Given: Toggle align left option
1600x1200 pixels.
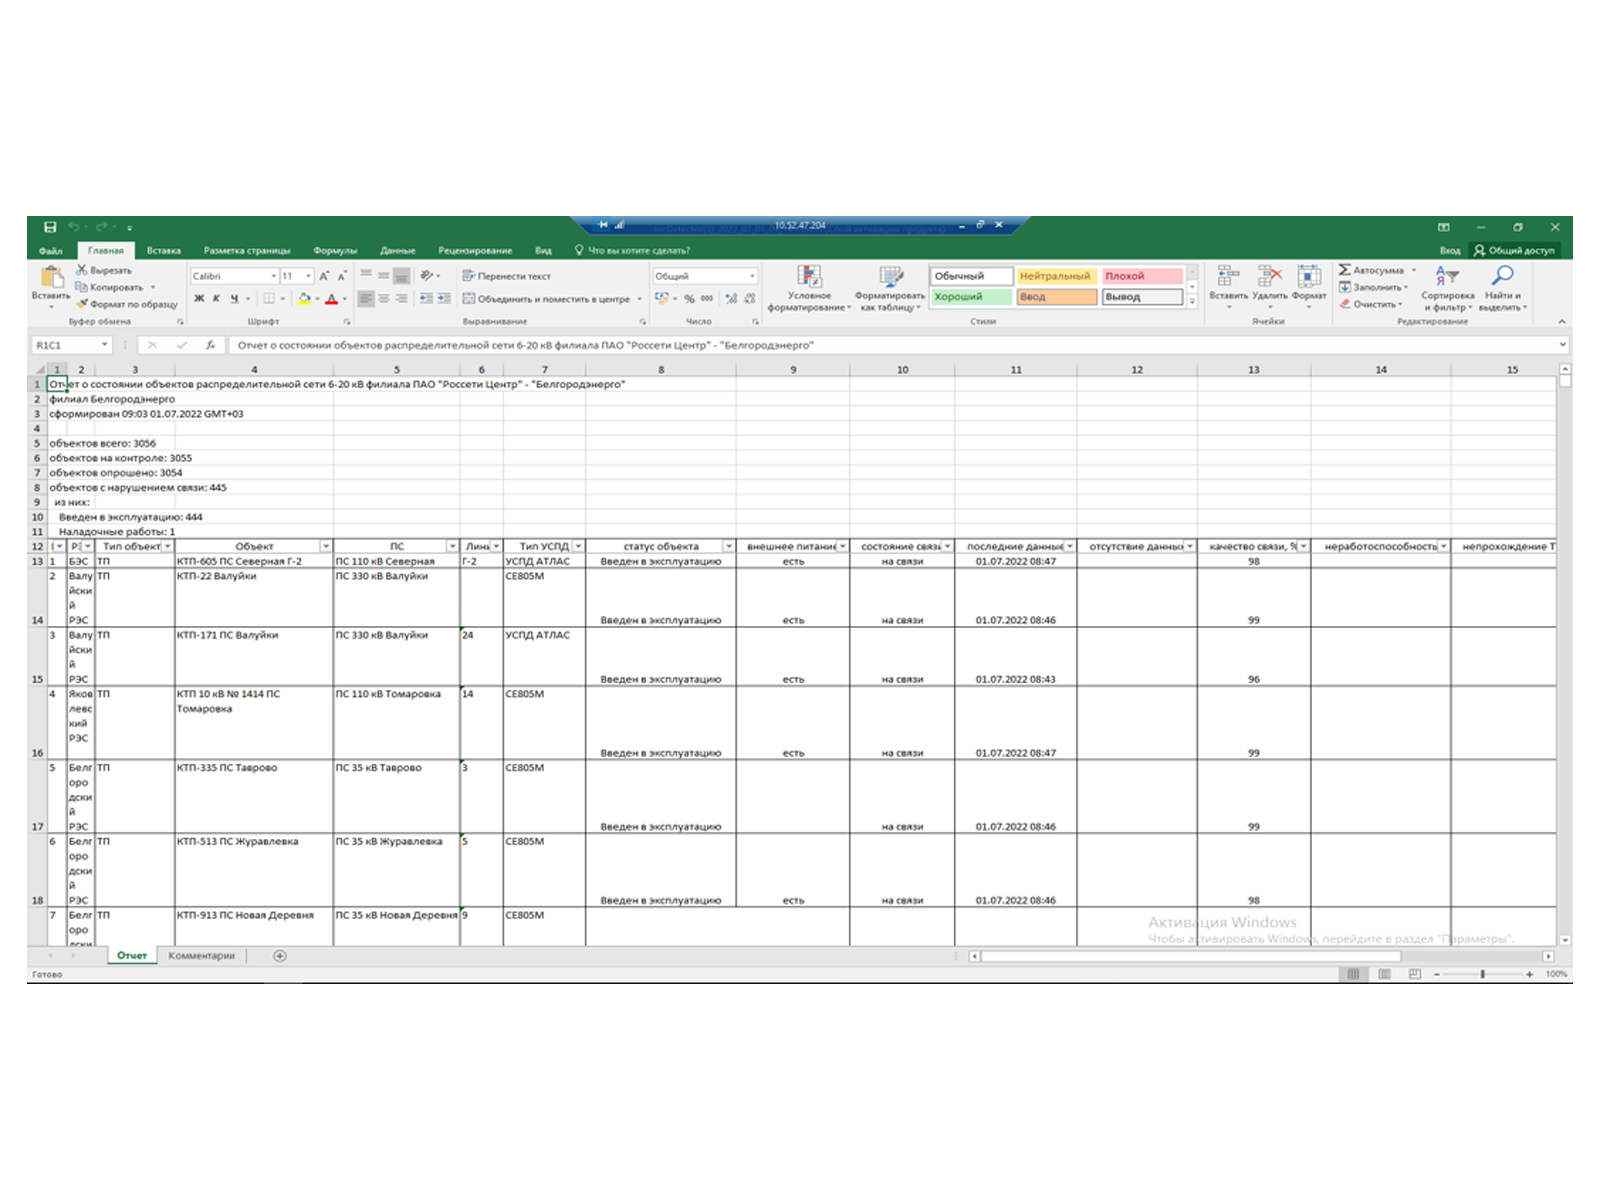Looking at the screenshot, I should click(366, 298).
